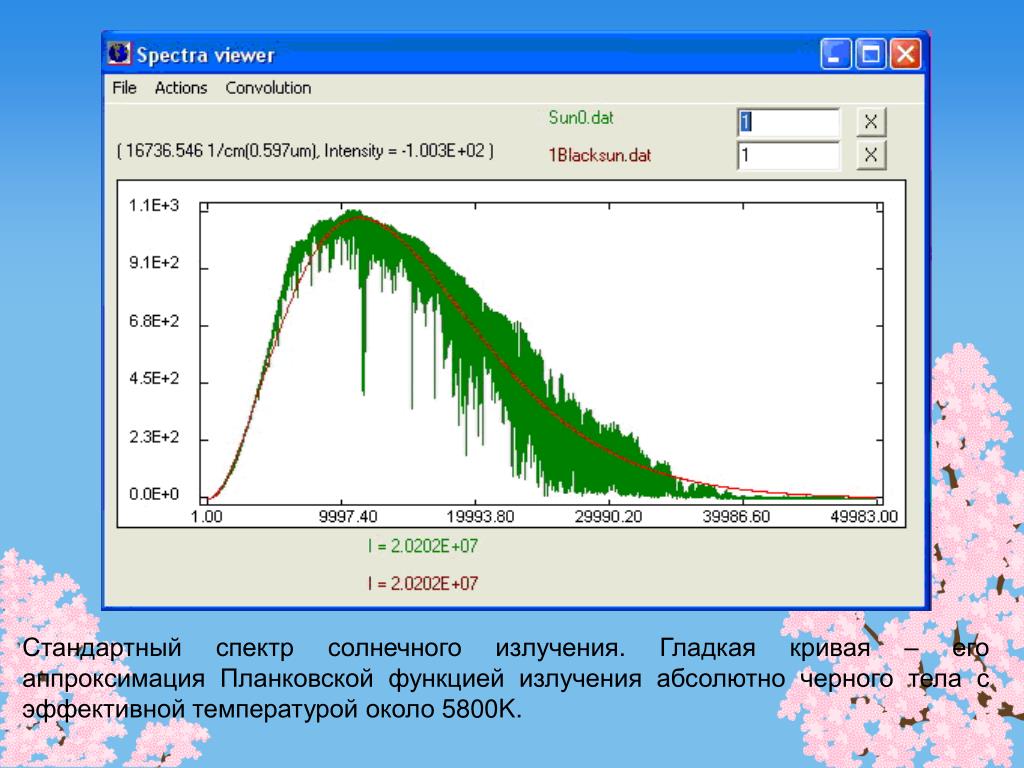Image resolution: width=1024 pixels, height=768 pixels.
Task: Click the 9.1E+2 y-axis label
Action: [153, 263]
